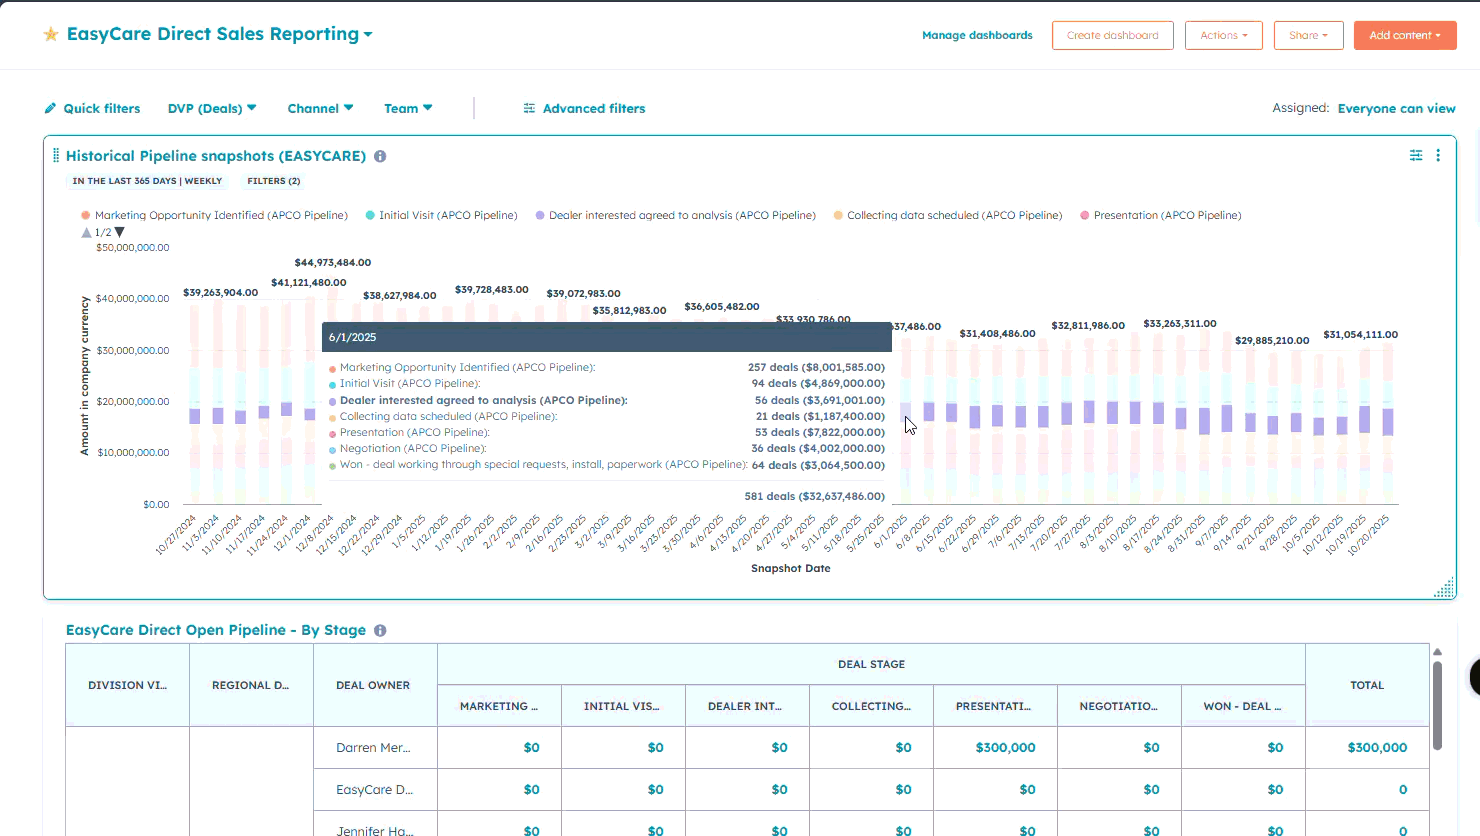This screenshot has height=836, width=1480.
Task: Open the Share menu
Action: click(1308, 35)
